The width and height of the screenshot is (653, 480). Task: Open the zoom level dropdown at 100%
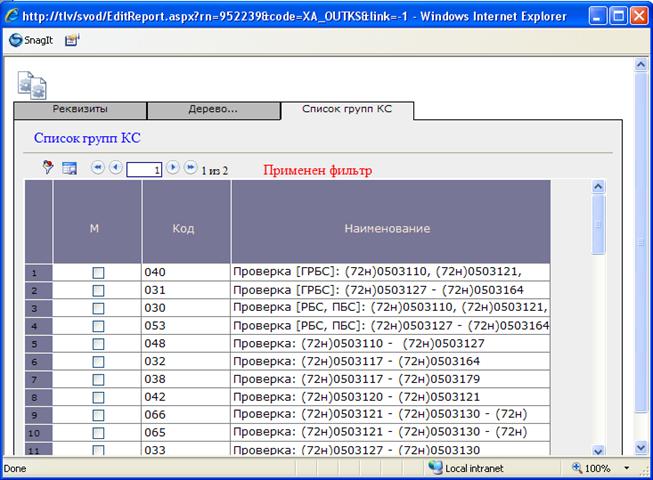pyautogui.click(x=626, y=468)
